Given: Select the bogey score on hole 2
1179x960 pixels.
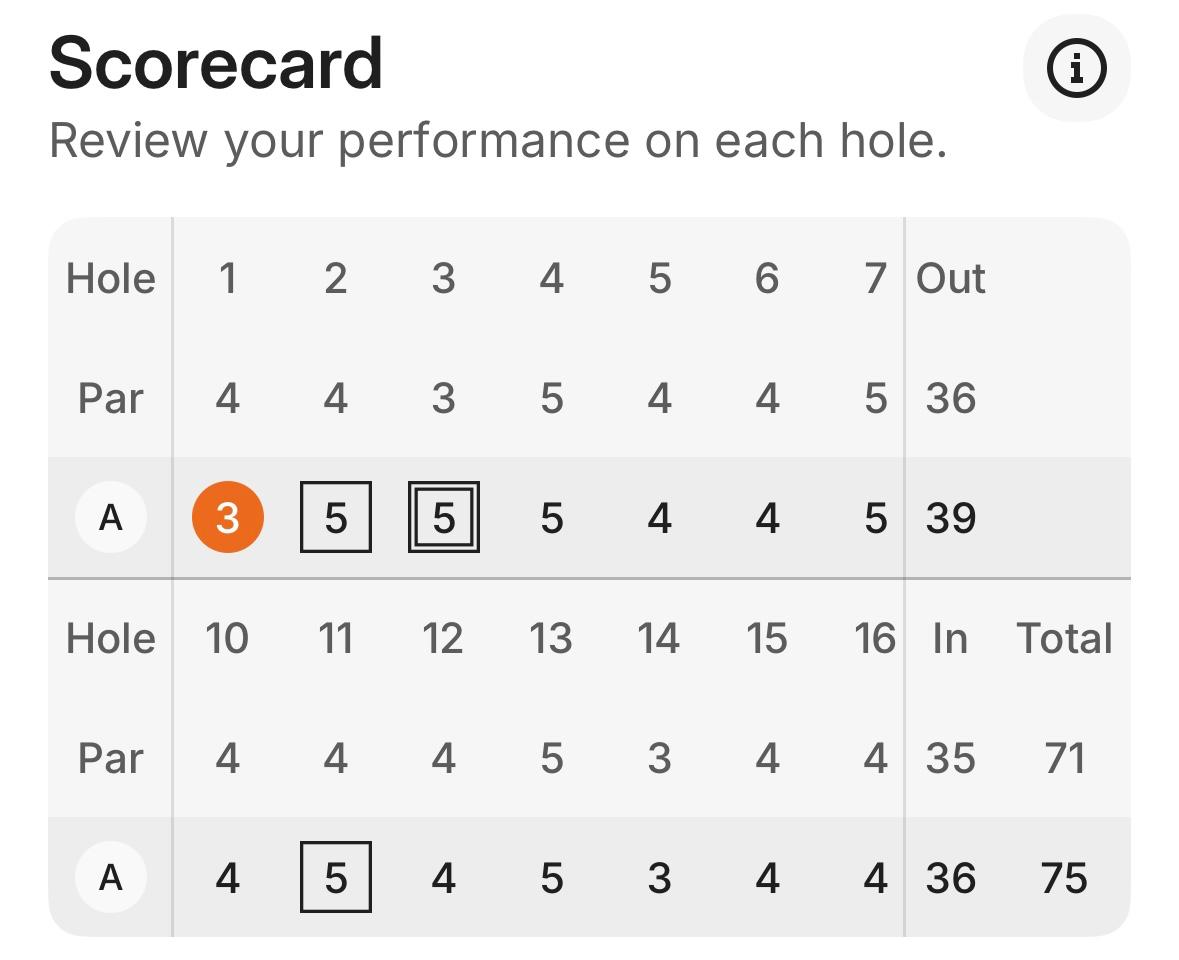Looking at the screenshot, I should 336,518.
